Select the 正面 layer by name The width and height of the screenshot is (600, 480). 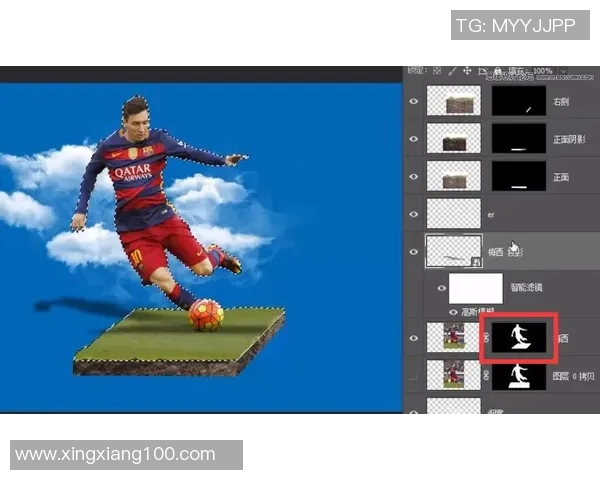tap(561, 177)
